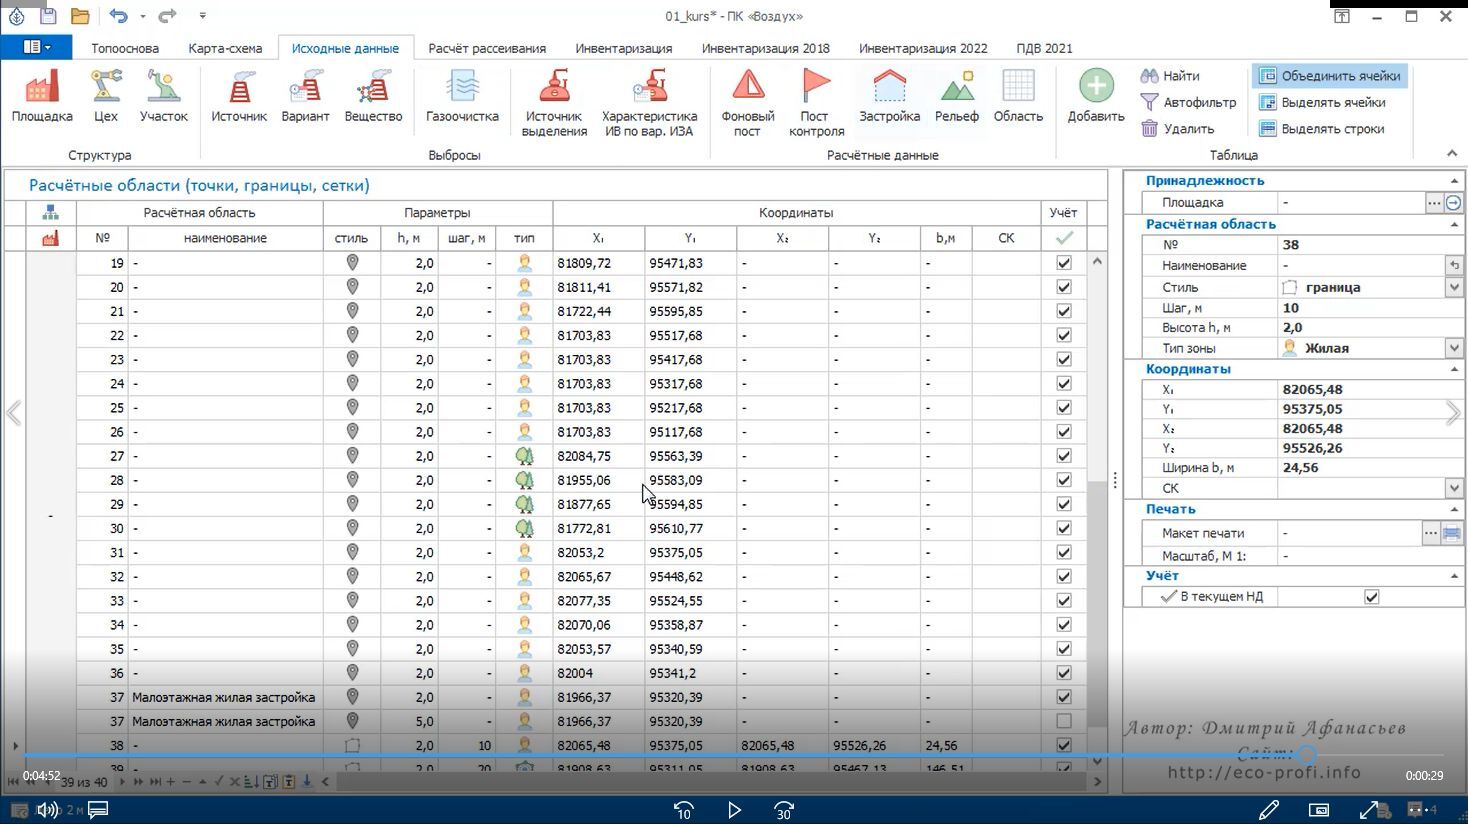Click Удалить trash tool

click(1178, 129)
